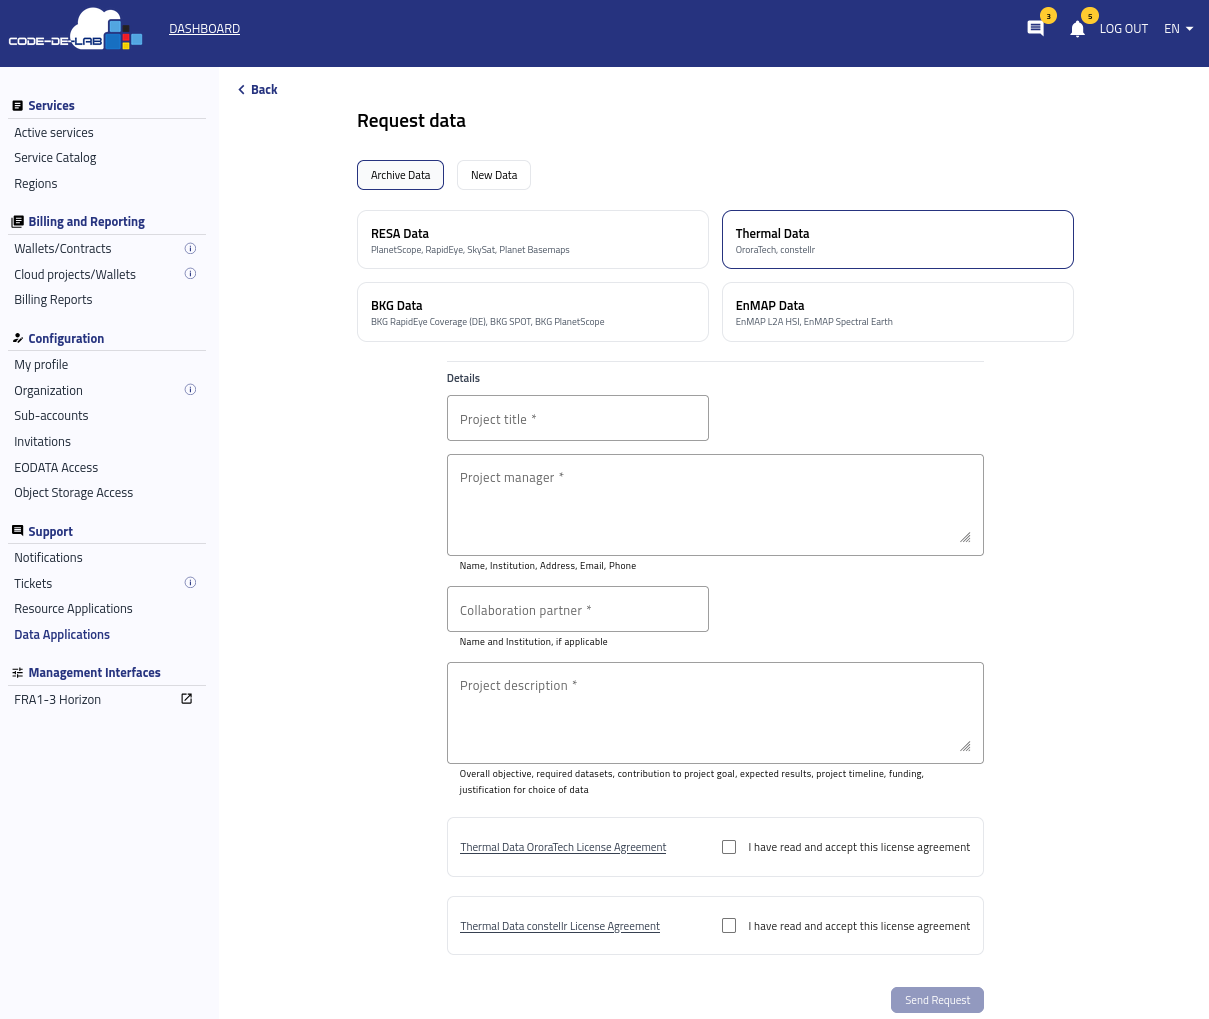
Task: Click the Management Interfaces section icon
Action: [17, 673]
